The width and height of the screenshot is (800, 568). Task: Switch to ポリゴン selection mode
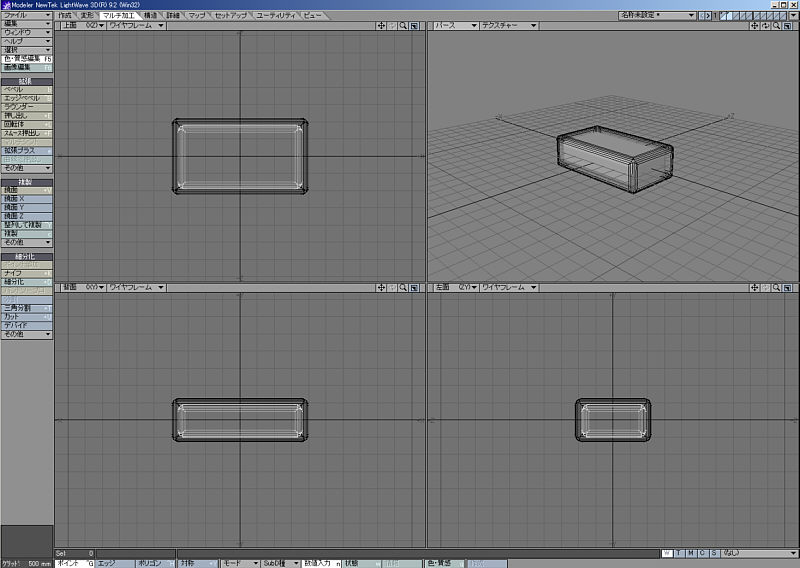point(151,563)
